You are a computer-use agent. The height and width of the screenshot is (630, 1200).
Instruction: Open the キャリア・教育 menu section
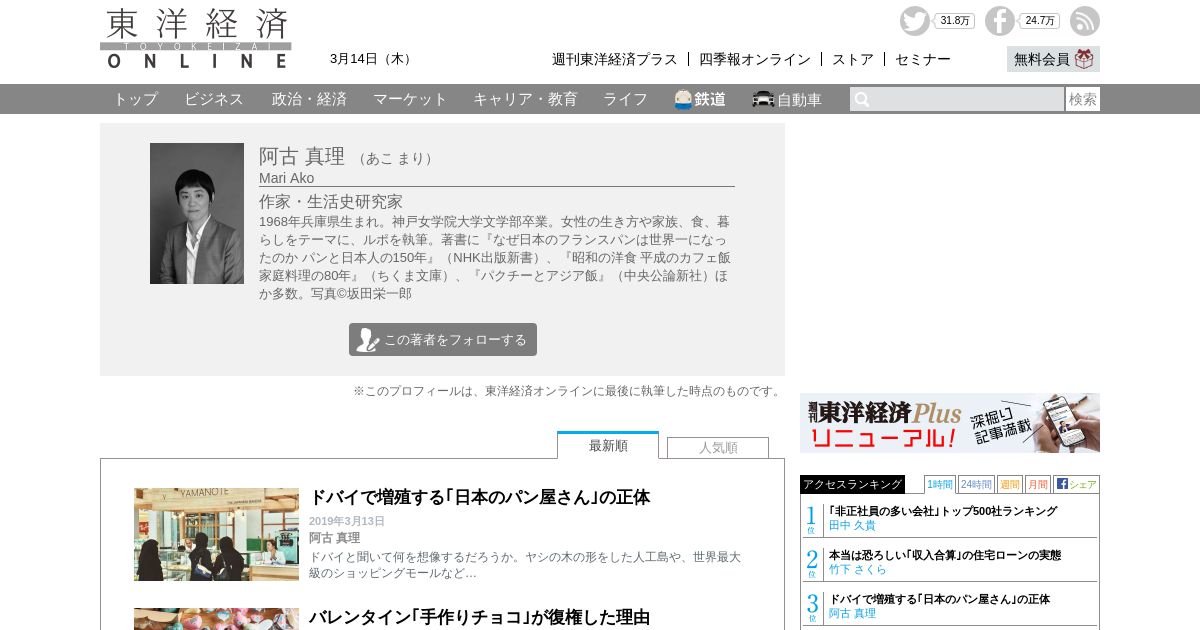[x=525, y=99]
